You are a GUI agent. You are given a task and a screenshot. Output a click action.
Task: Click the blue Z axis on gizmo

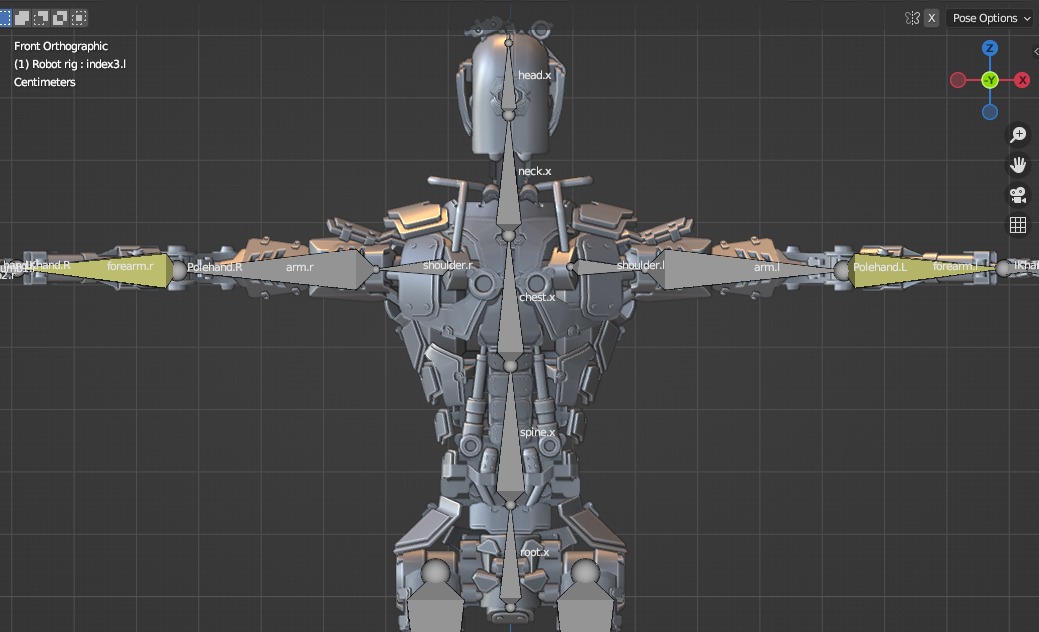tap(990, 48)
